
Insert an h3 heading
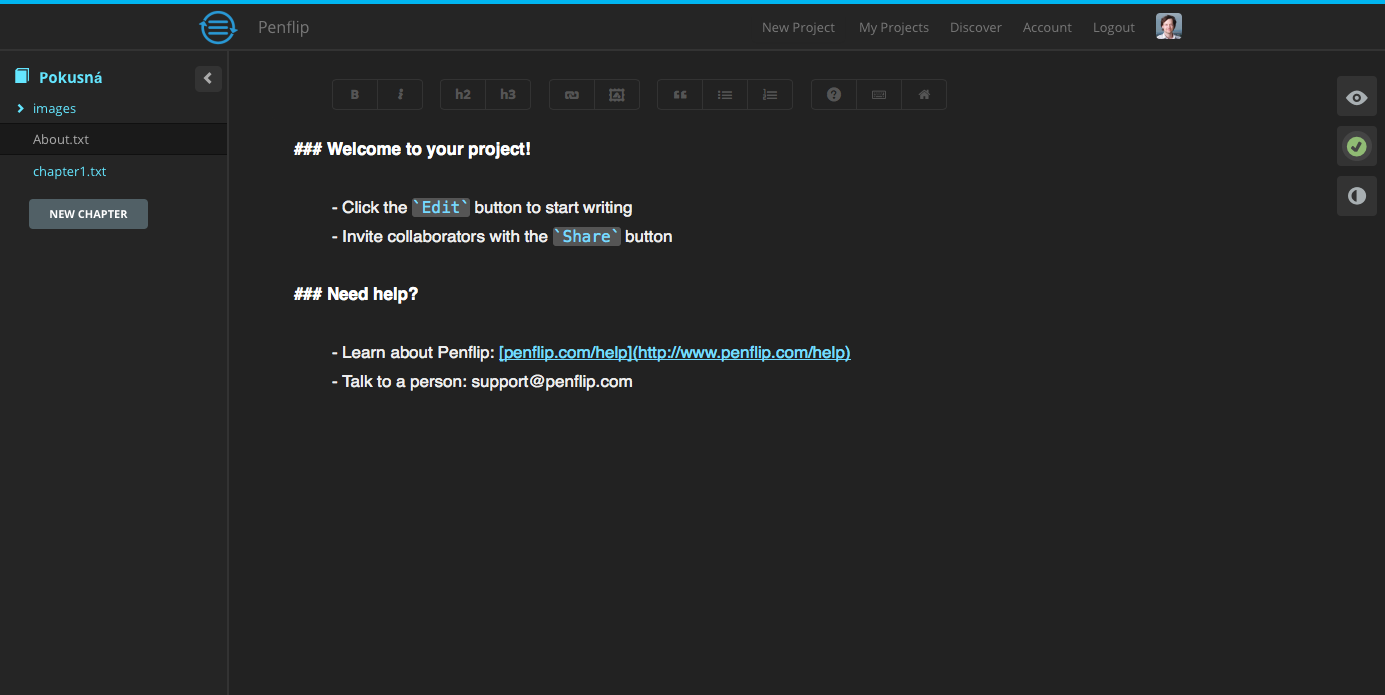508,94
